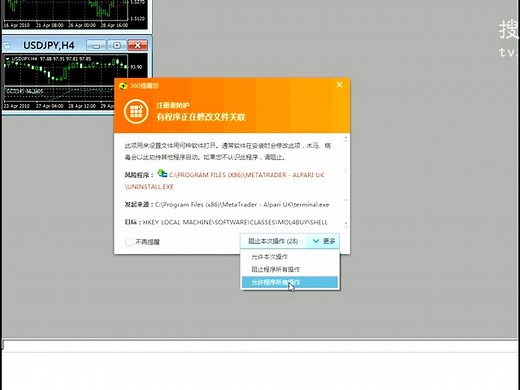Click the USDJPY,H4 window title icon
520x390 pixels.
7,45
